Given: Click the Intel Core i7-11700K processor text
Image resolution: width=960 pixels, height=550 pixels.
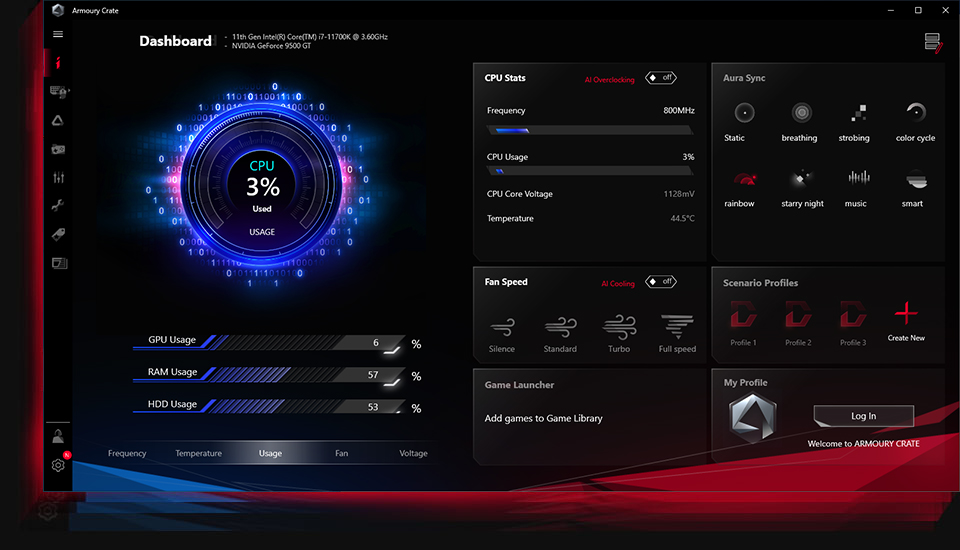Looking at the screenshot, I should [x=309, y=37].
